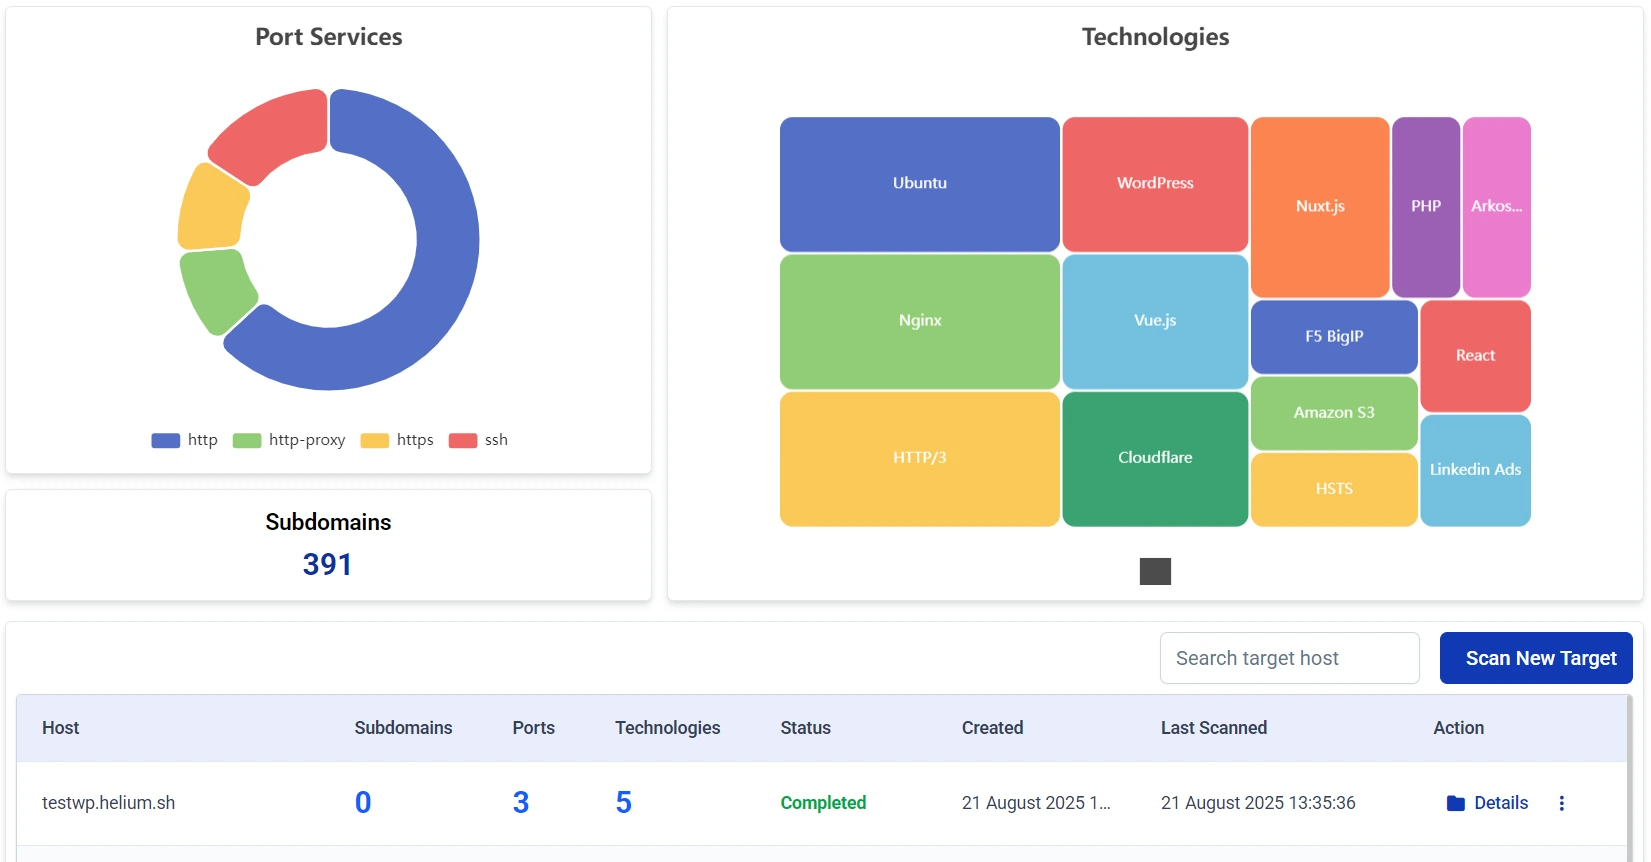The width and height of the screenshot is (1651, 862).
Task: Select the WordPress treemap tile
Action: point(1155,184)
